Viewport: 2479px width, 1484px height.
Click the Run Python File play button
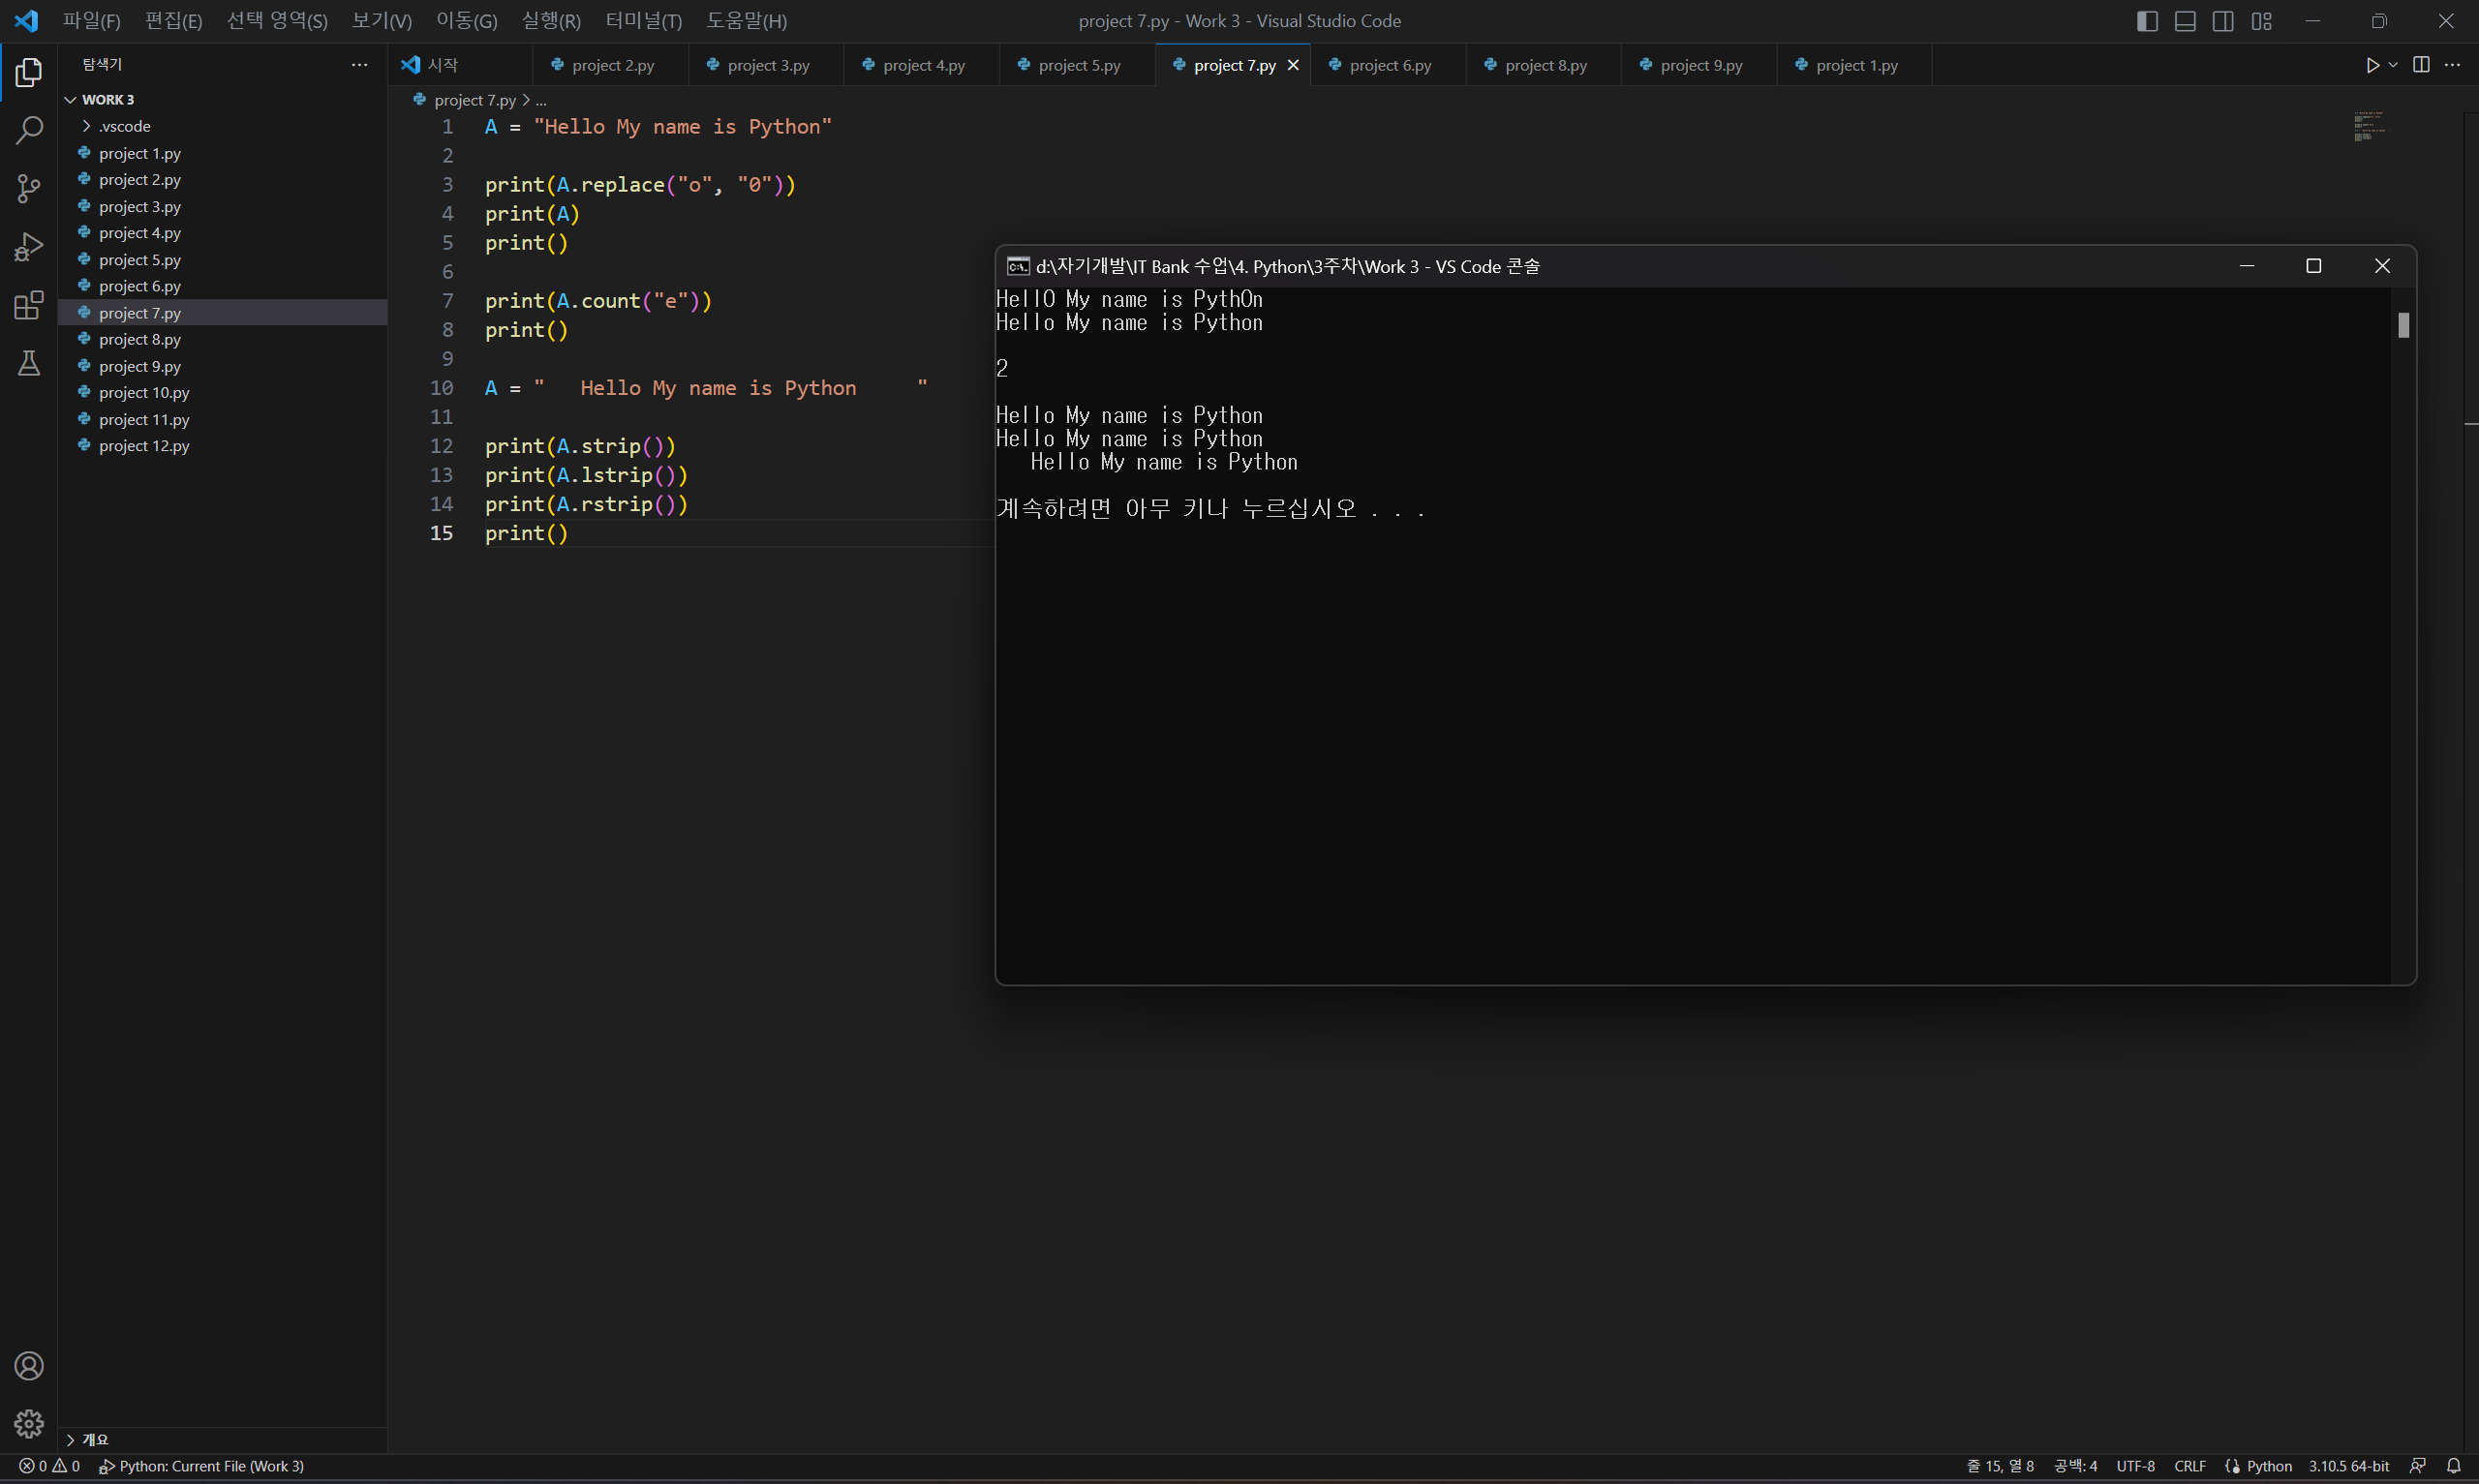point(2372,65)
